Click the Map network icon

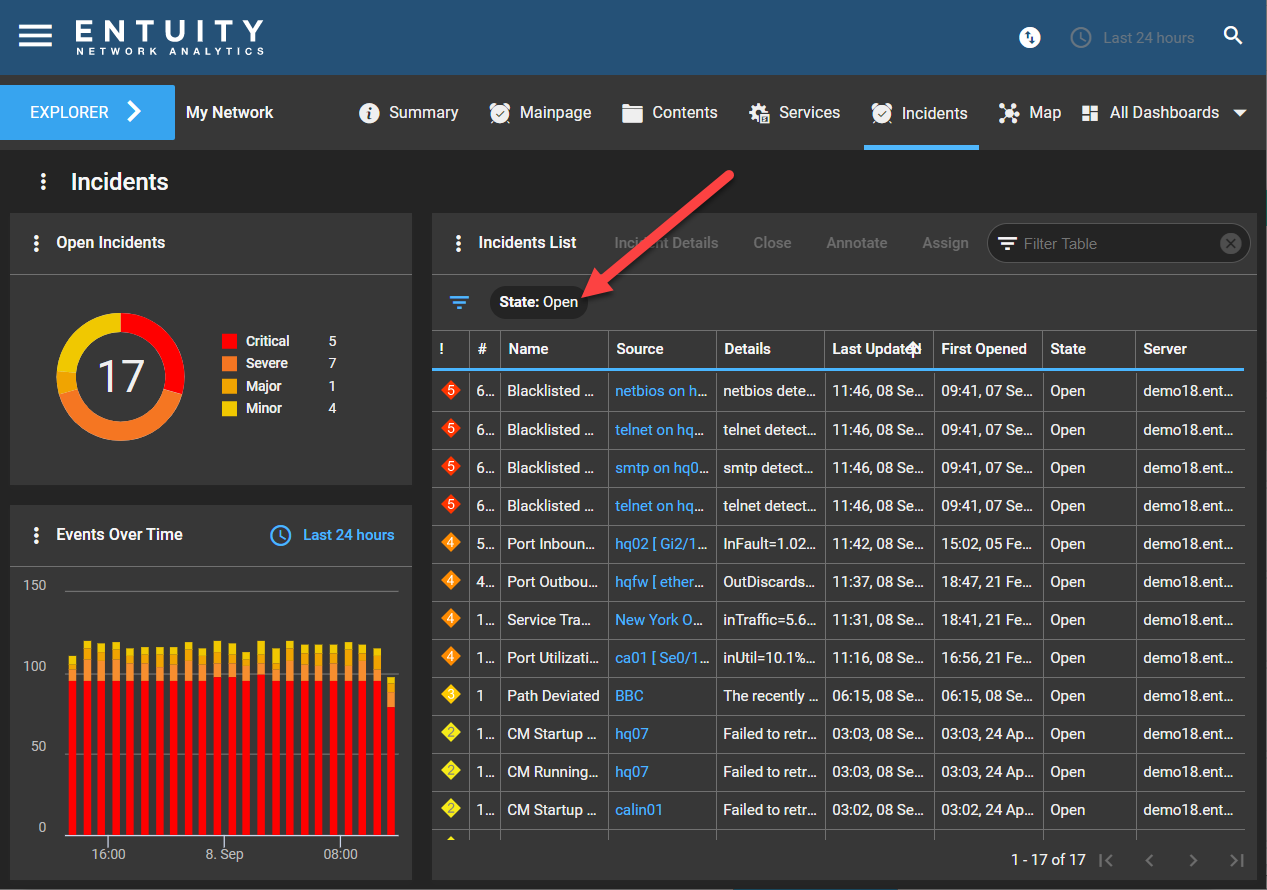coord(1009,113)
